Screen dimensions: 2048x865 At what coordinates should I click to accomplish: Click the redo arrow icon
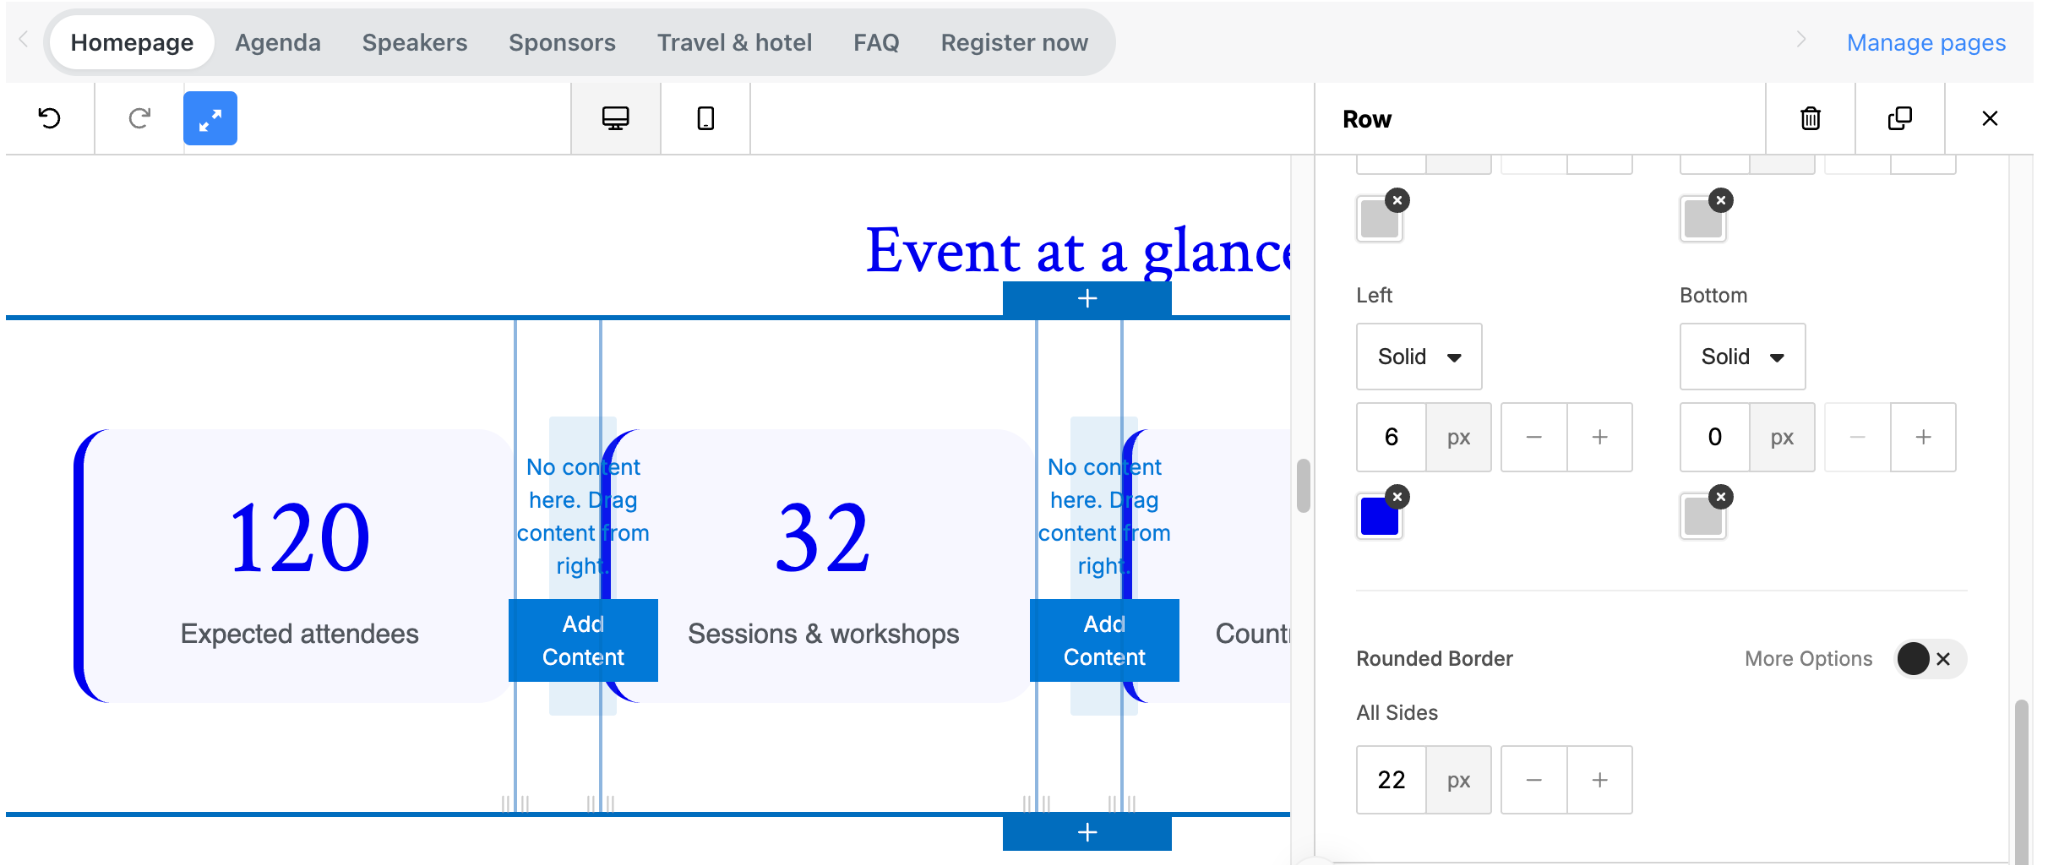(x=140, y=119)
